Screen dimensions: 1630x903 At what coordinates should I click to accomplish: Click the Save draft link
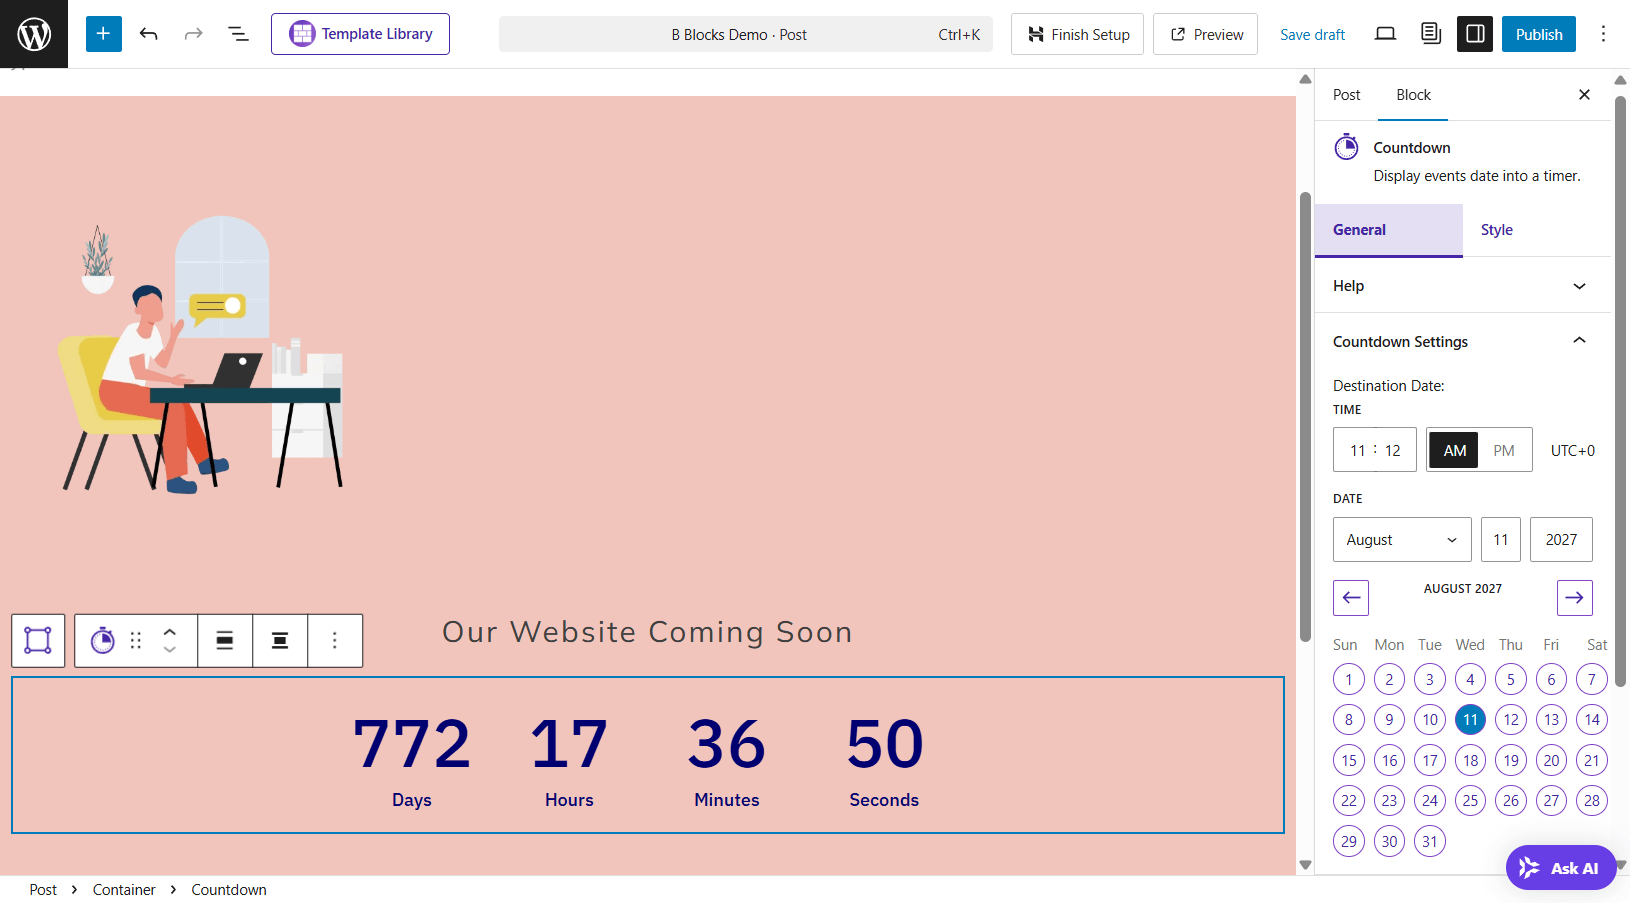click(1312, 34)
